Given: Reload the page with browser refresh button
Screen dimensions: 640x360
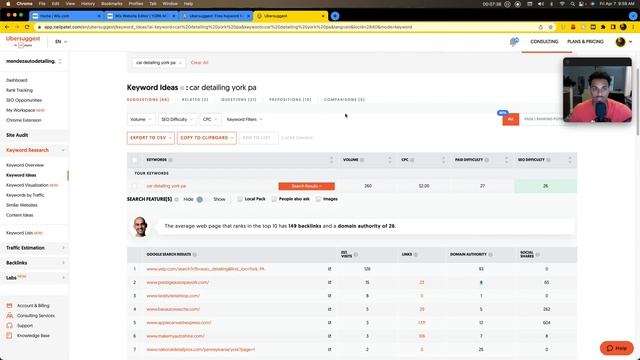Looking at the screenshot, I should (x=27, y=27).
